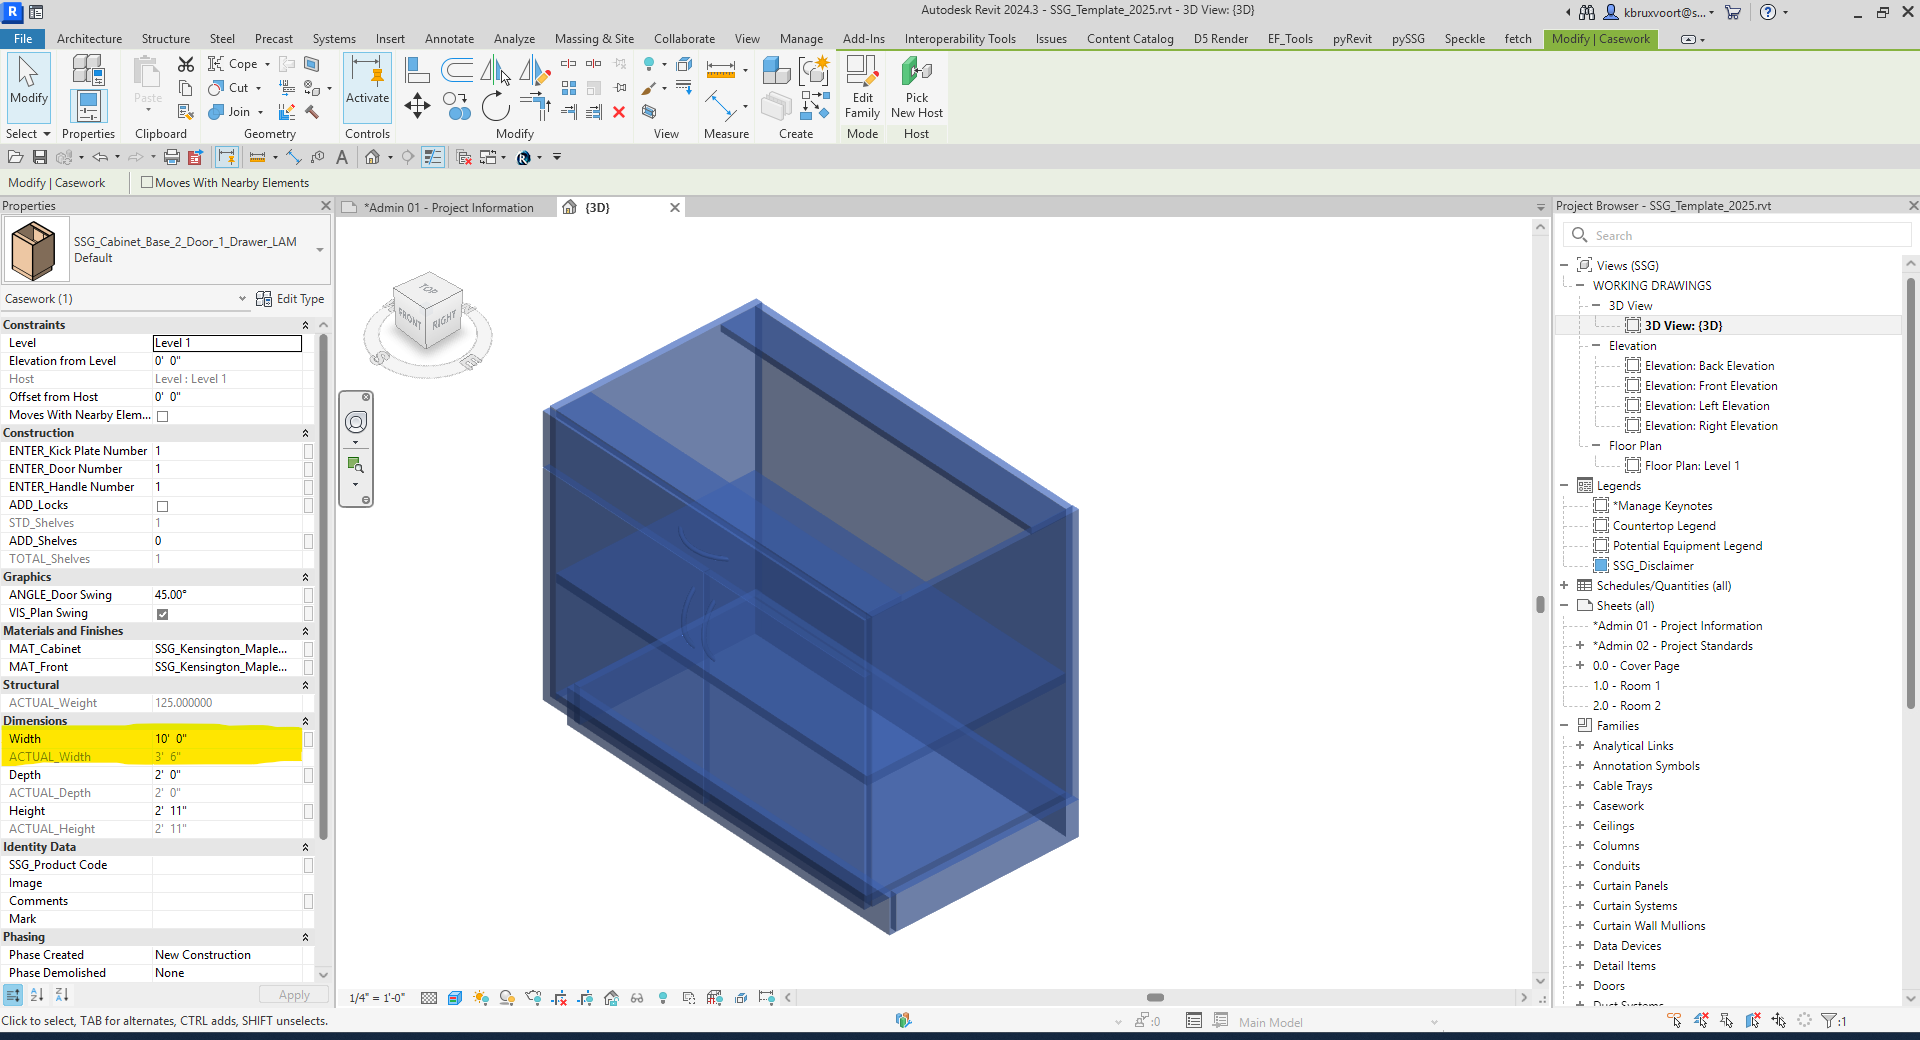Image resolution: width=1920 pixels, height=1040 pixels.
Task: Click the Apply button in Properties
Action: click(x=293, y=994)
